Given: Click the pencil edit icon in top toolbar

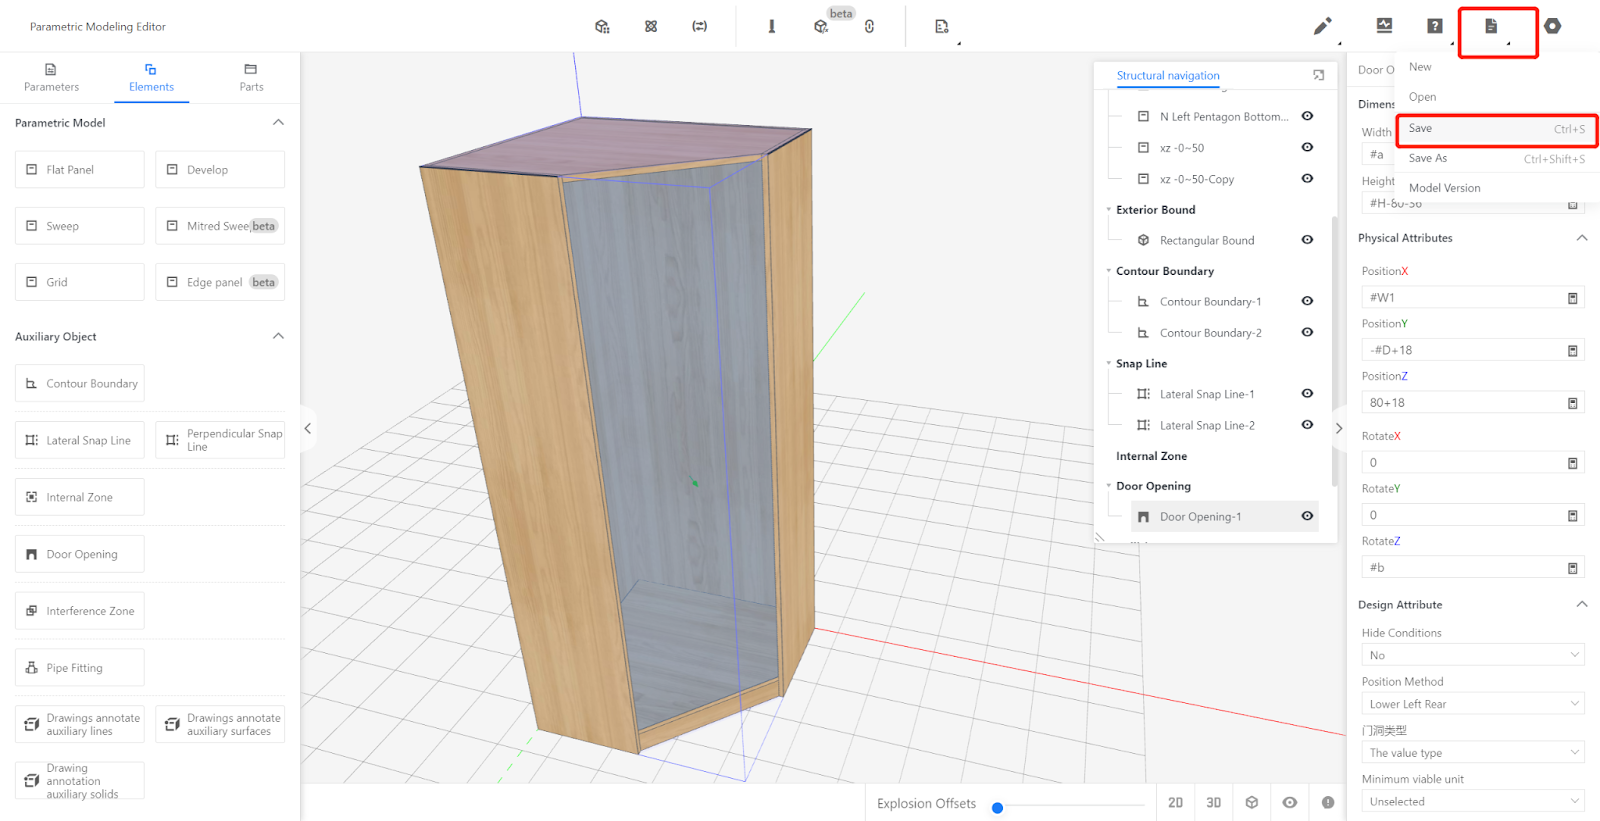Looking at the screenshot, I should (1322, 27).
